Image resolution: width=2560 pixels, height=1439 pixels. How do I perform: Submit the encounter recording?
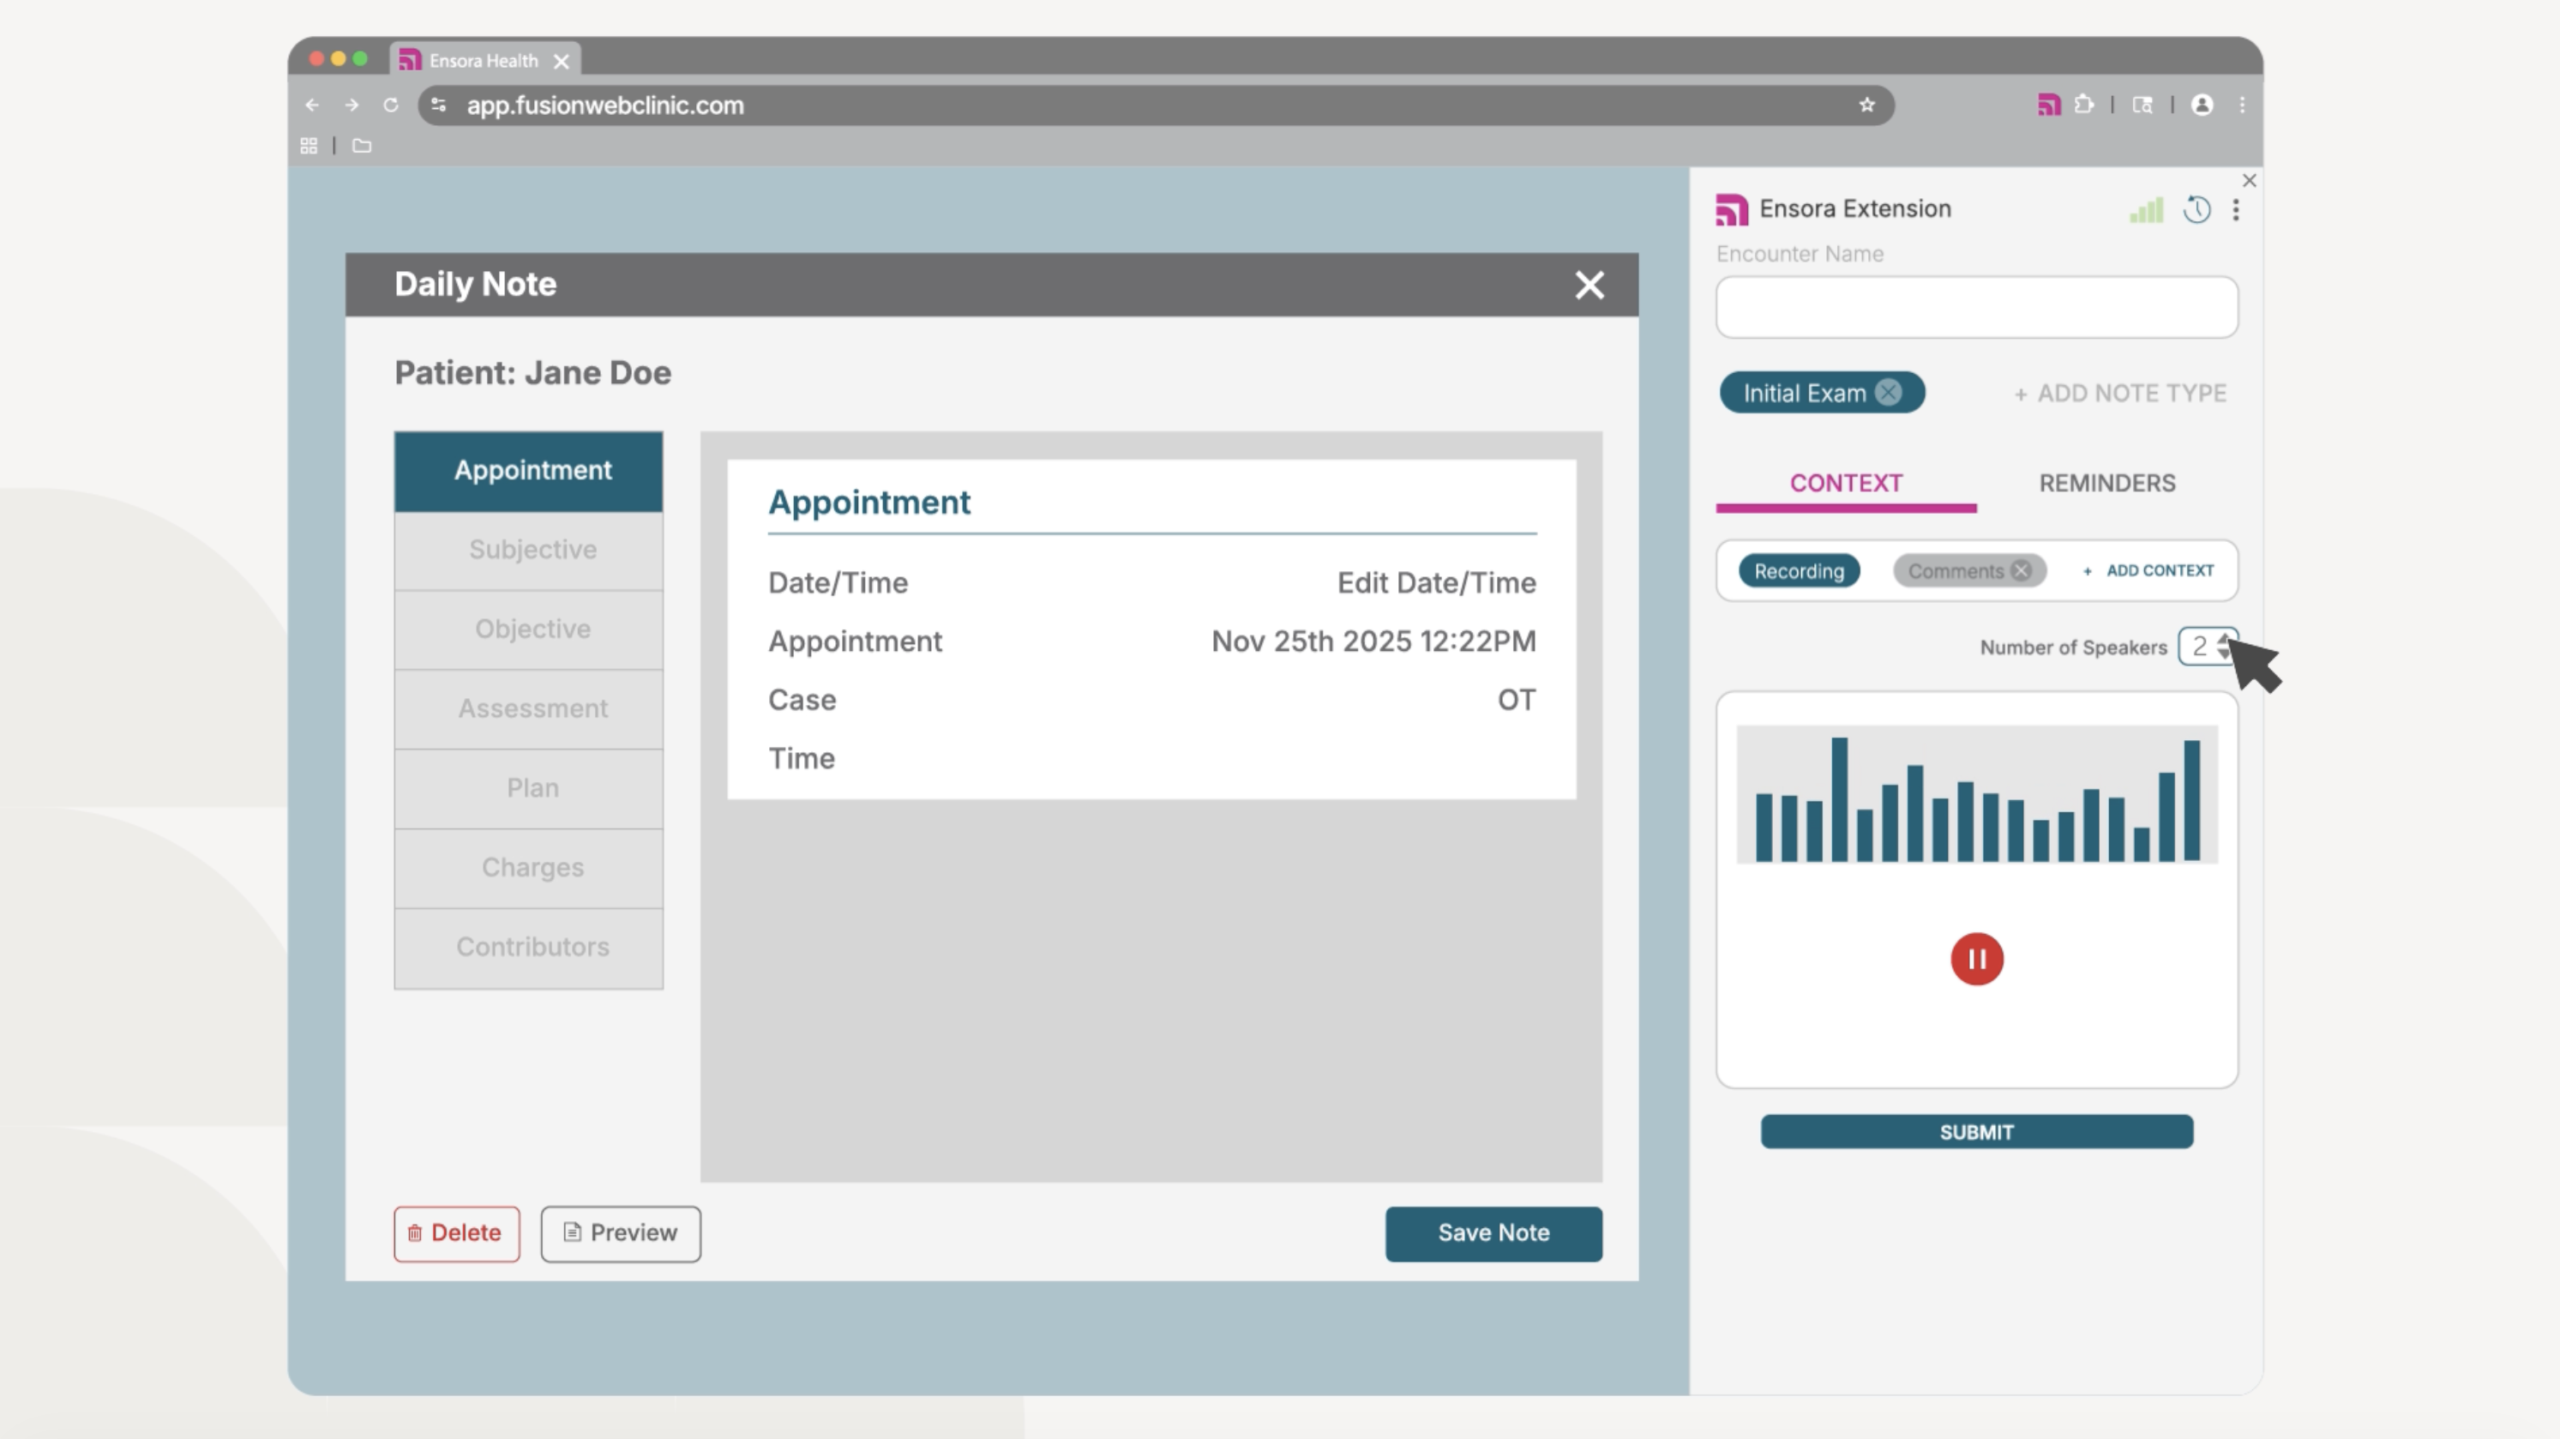1976,1132
